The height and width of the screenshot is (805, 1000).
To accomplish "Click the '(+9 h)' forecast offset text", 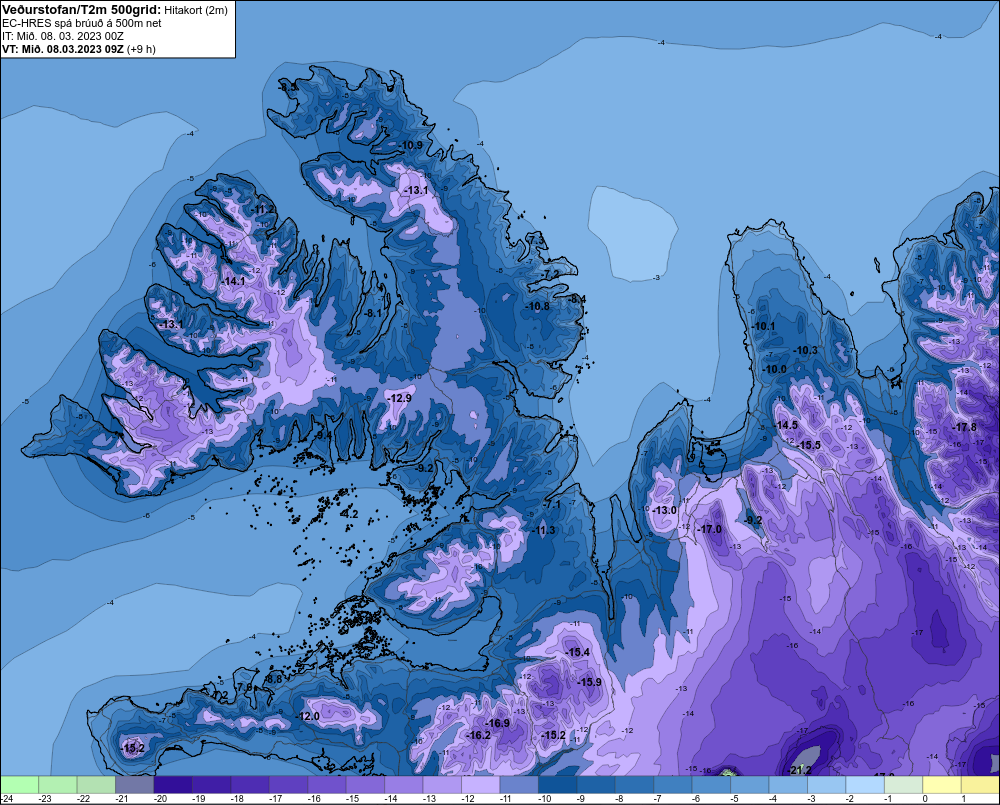I will [x=141, y=49].
